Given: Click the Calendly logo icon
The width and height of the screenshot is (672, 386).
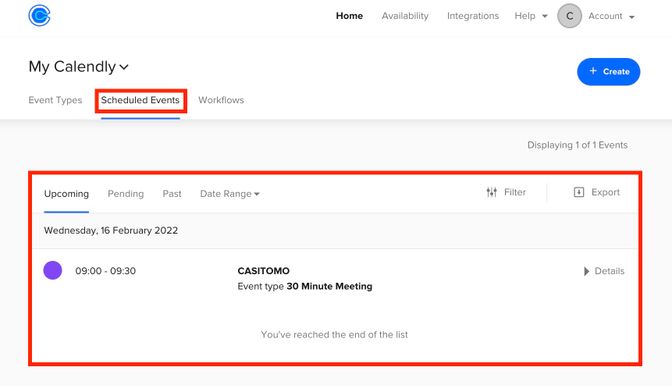Looking at the screenshot, I should point(39,16).
